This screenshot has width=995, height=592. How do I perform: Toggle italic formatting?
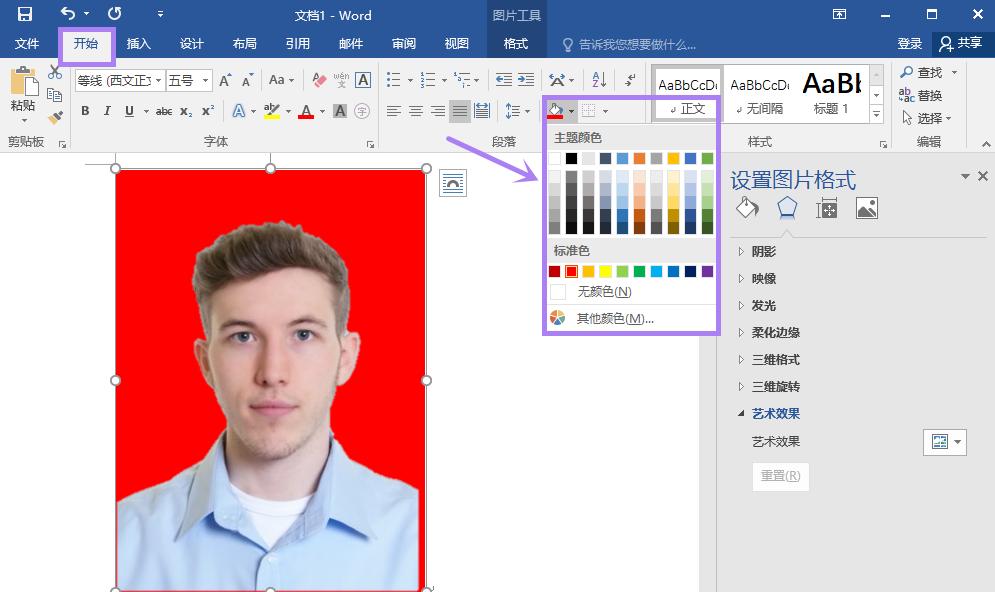(106, 111)
